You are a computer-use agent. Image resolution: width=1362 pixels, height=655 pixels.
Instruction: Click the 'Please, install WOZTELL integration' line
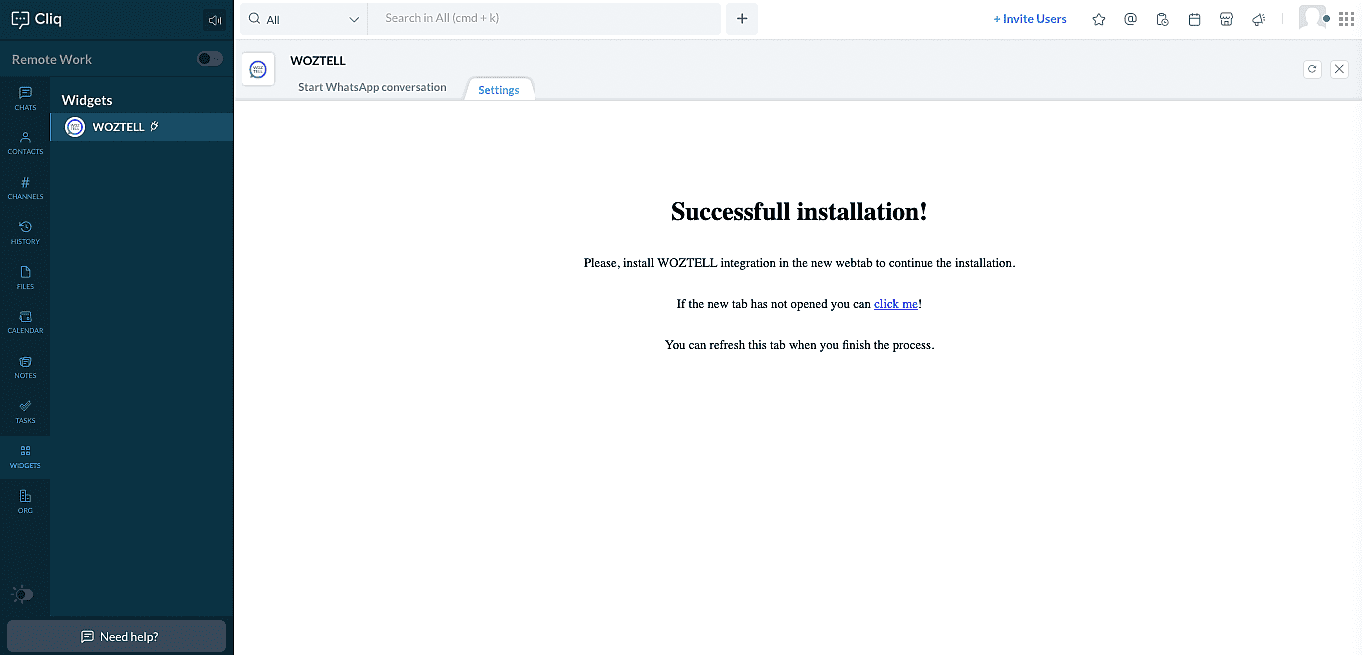(800, 263)
